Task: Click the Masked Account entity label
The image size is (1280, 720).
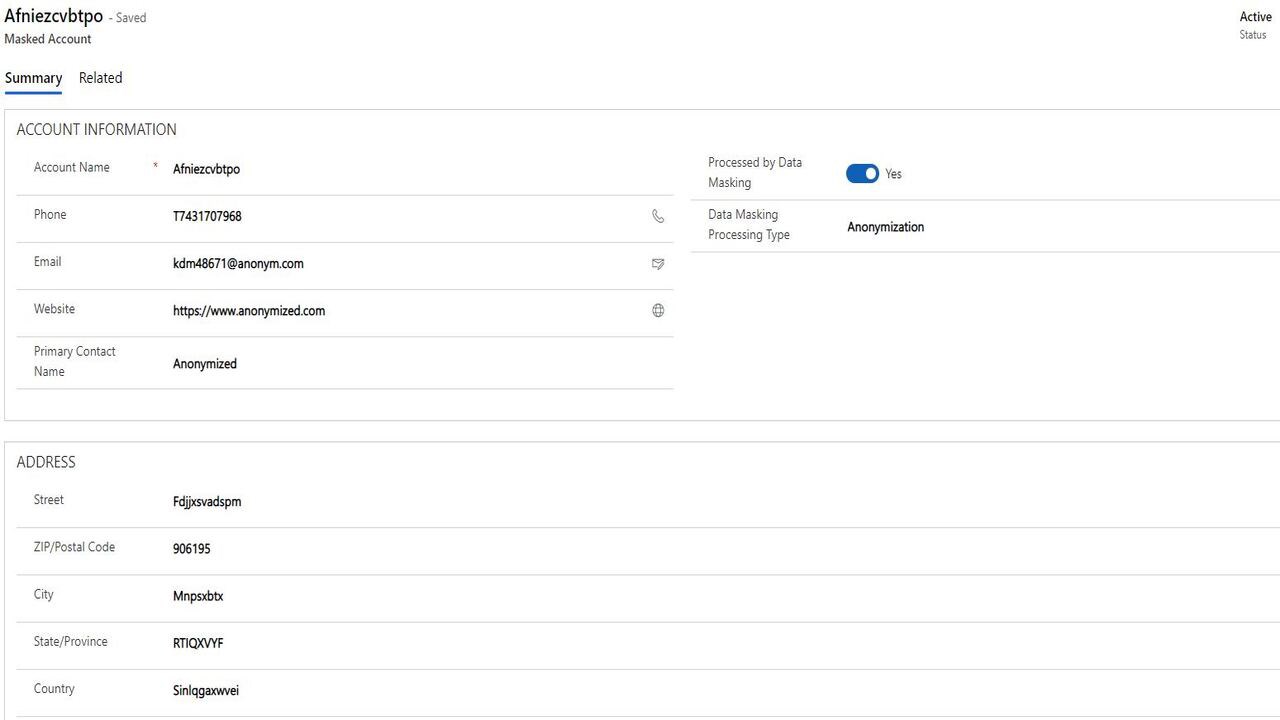Action: (x=48, y=39)
